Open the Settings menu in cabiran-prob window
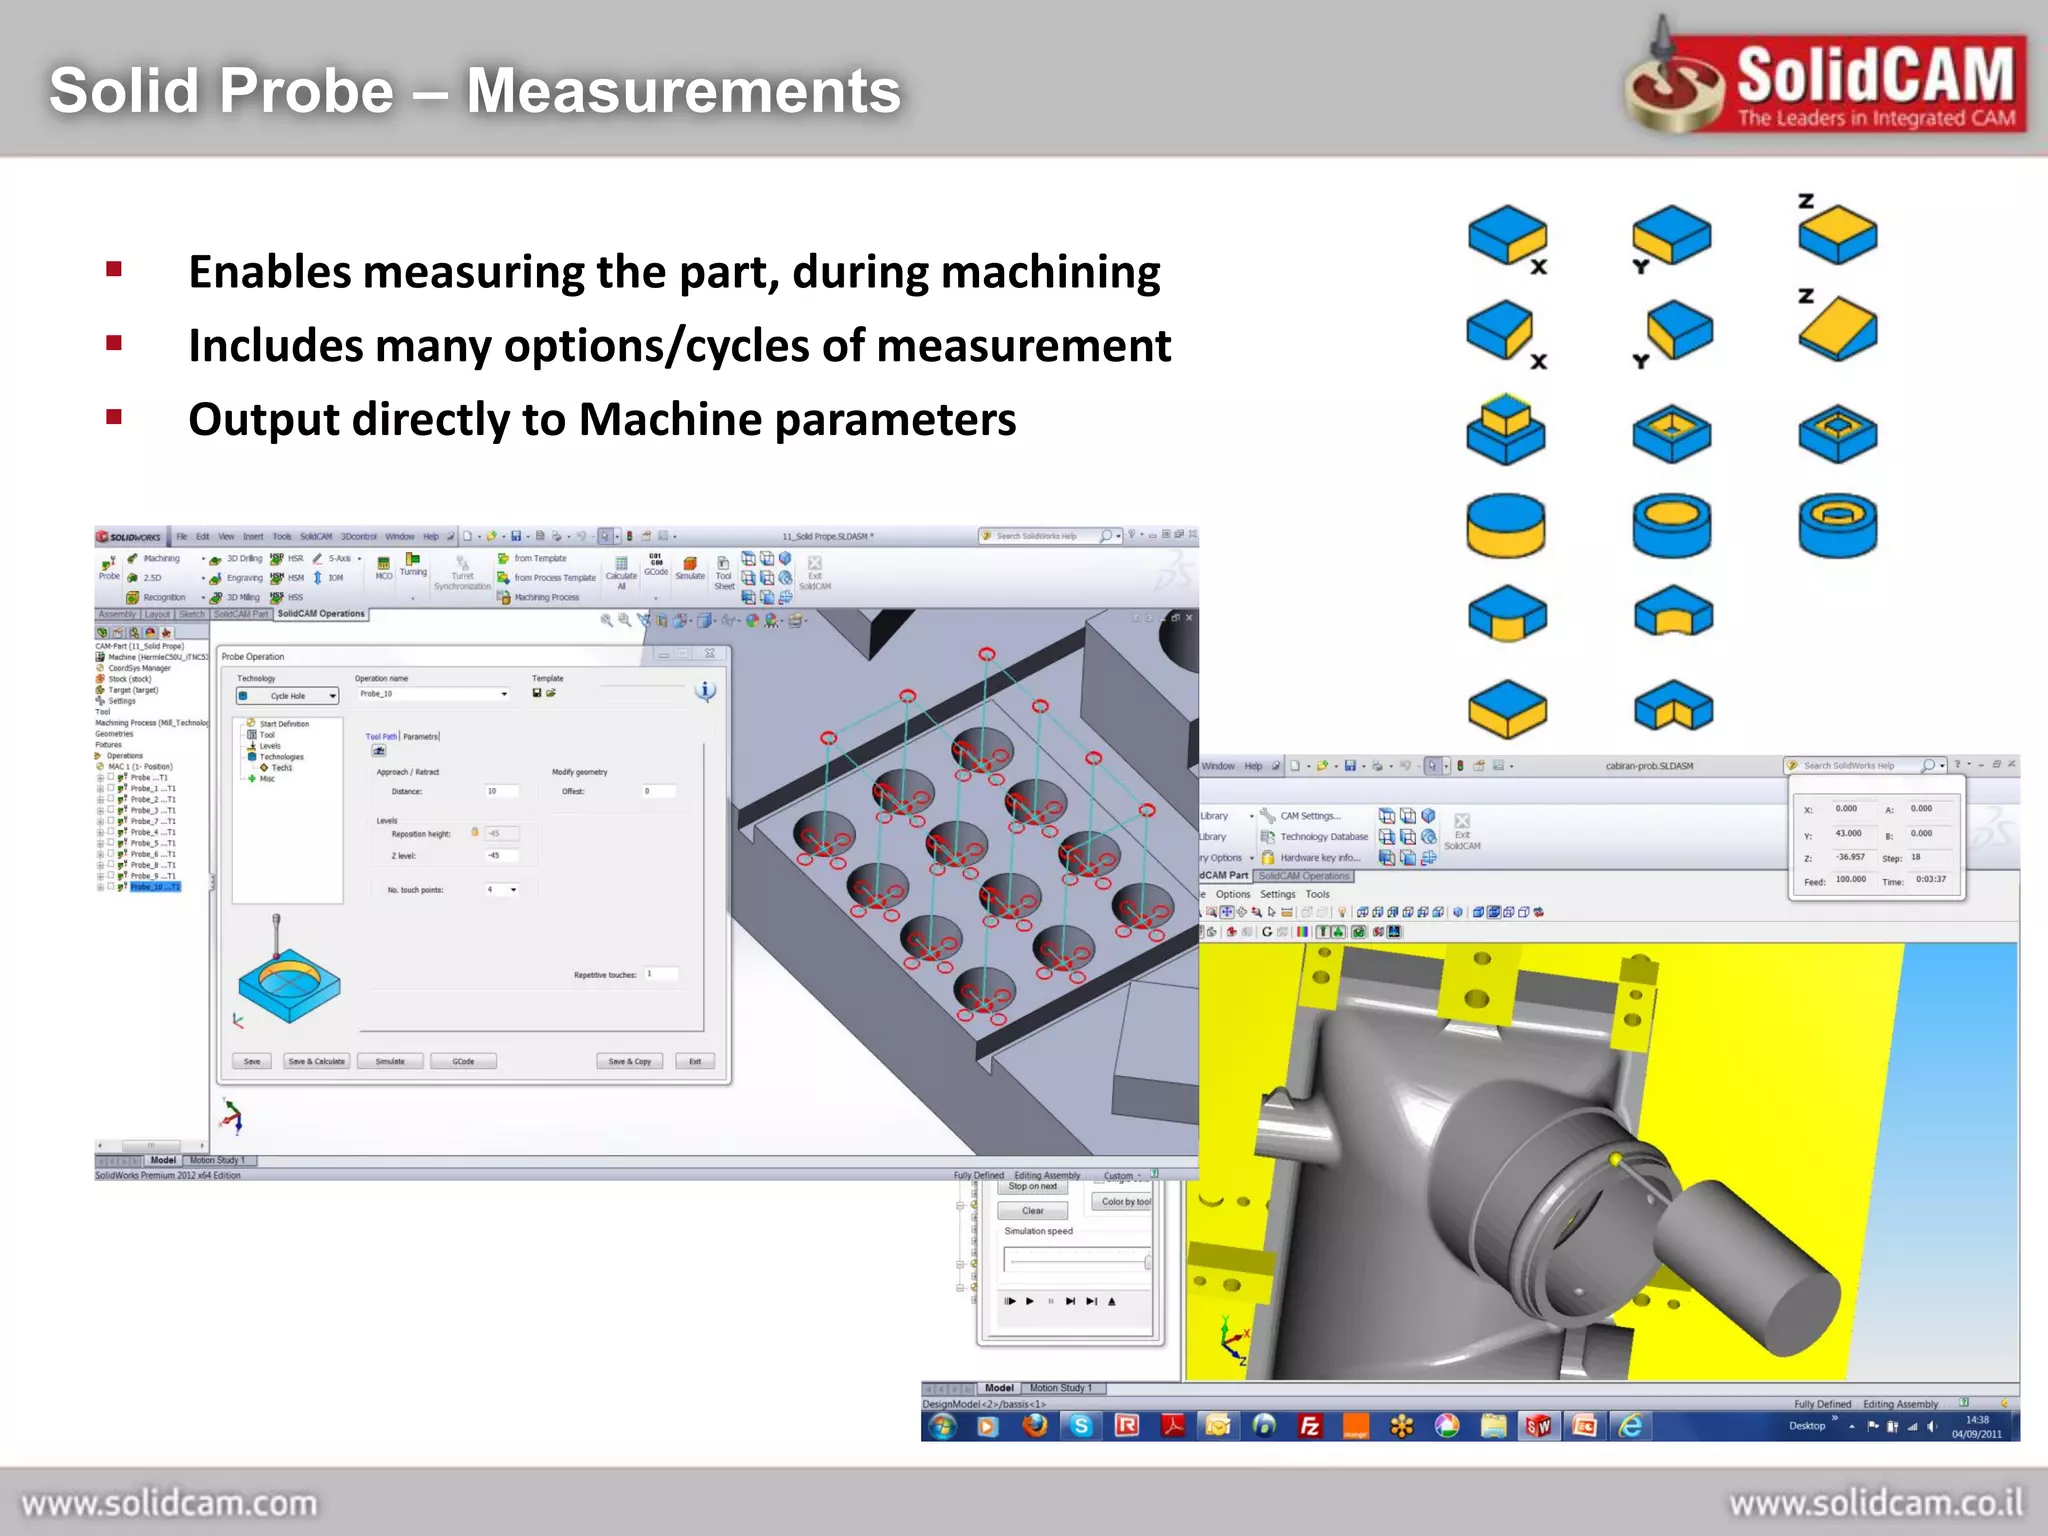The width and height of the screenshot is (2048, 1536). 1277,894
